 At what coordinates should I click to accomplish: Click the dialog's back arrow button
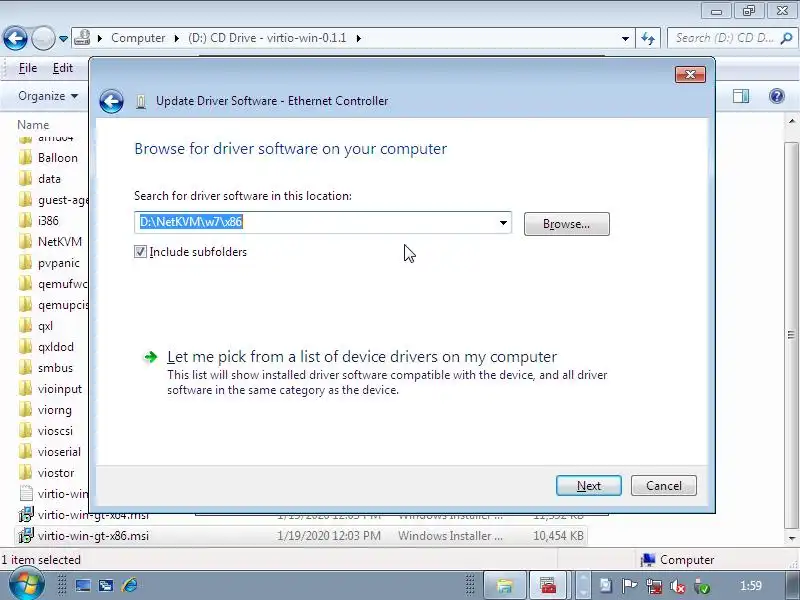click(x=111, y=101)
